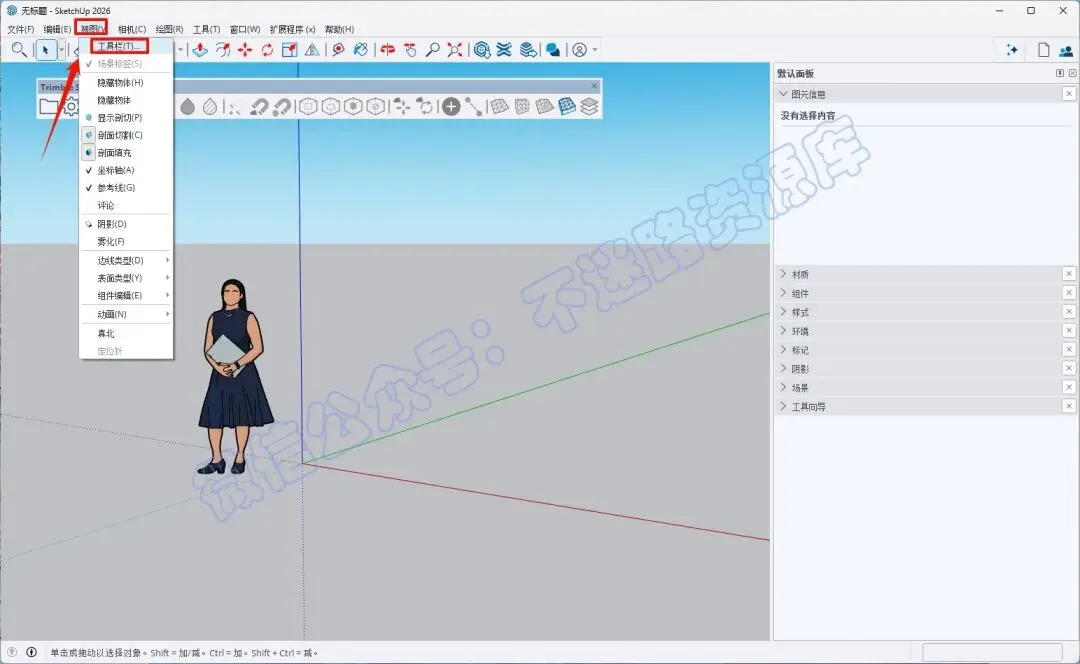Open the Draw menu 绘图(R)
The width and height of the screenshot is (1080, 664).
coord(169,29)
